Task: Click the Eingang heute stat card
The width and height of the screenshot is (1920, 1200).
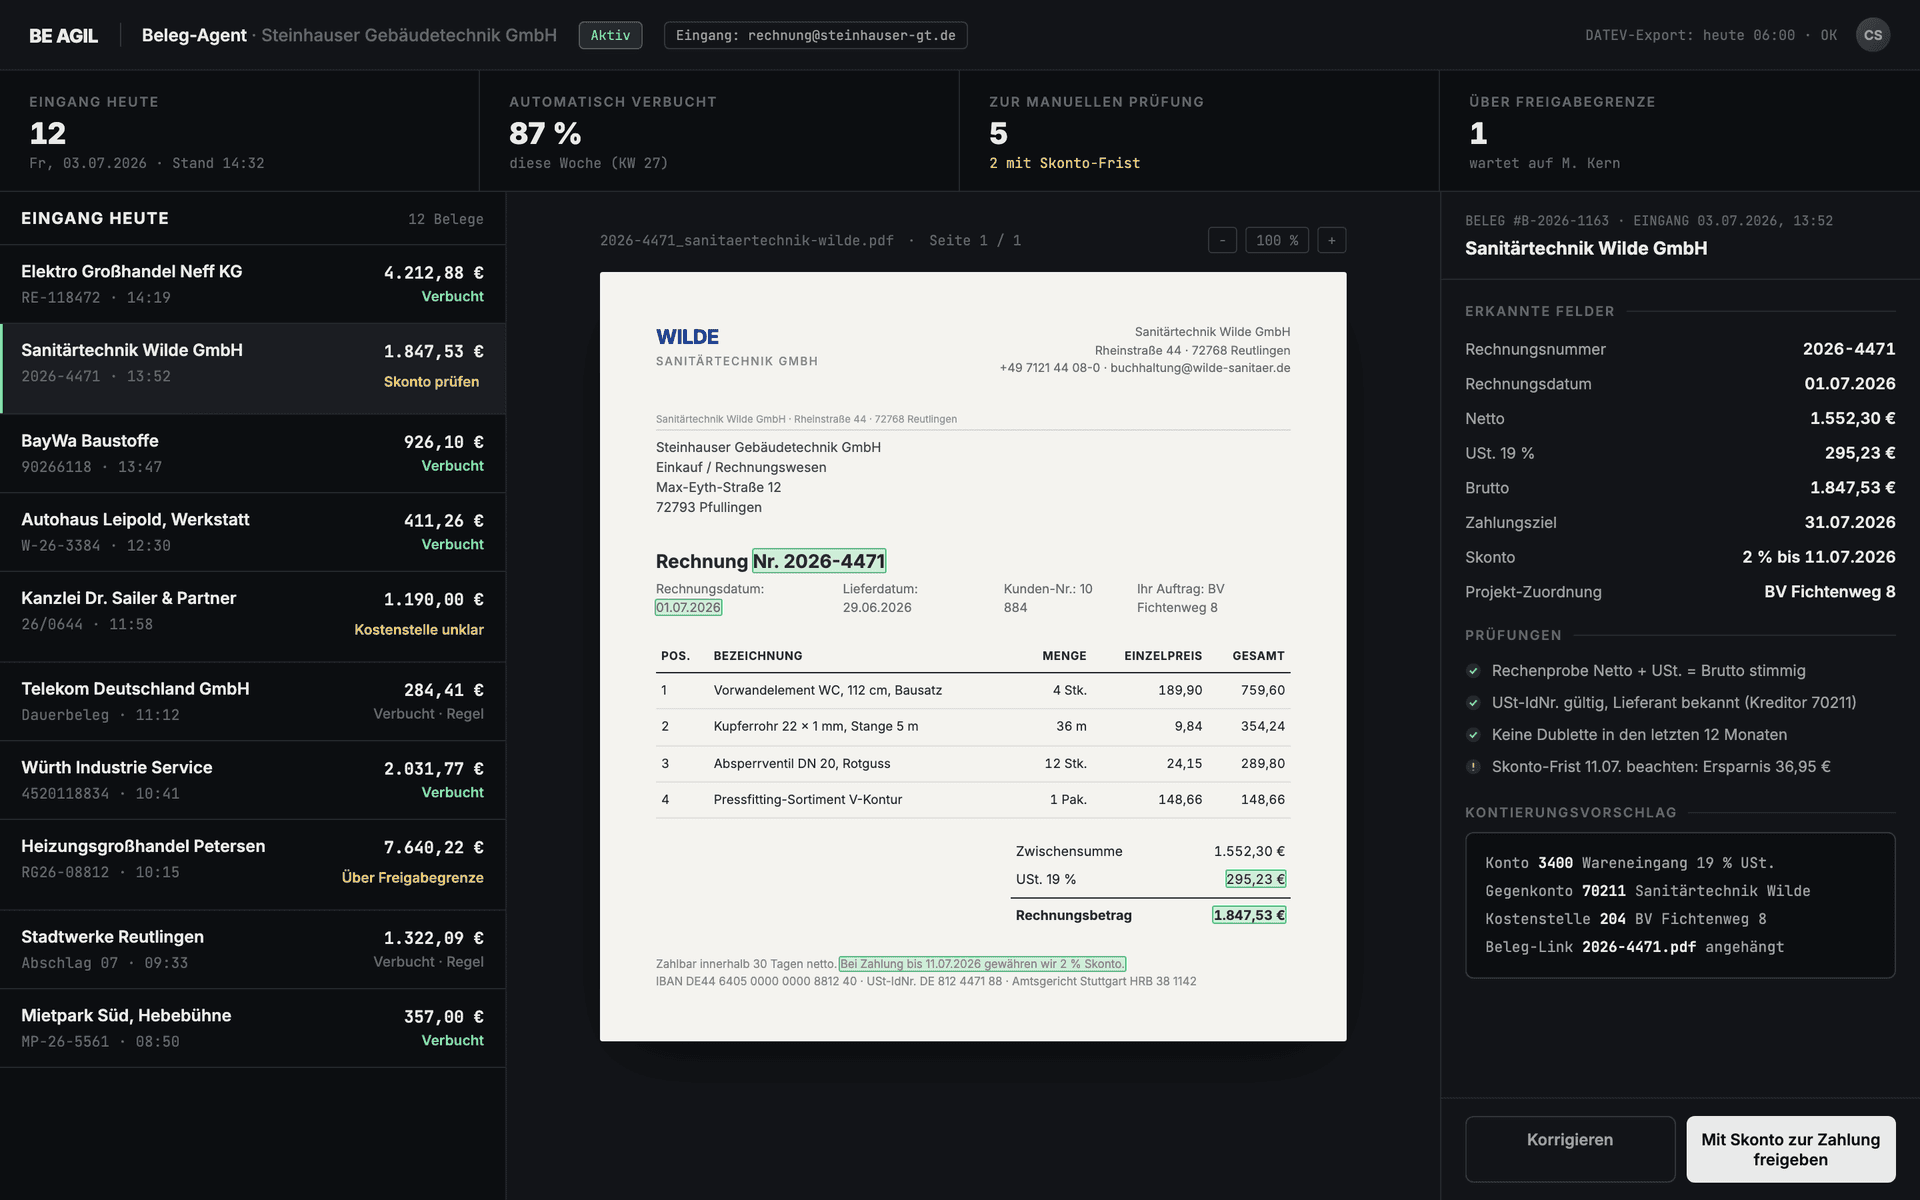Action: click(x=239, y=131)
